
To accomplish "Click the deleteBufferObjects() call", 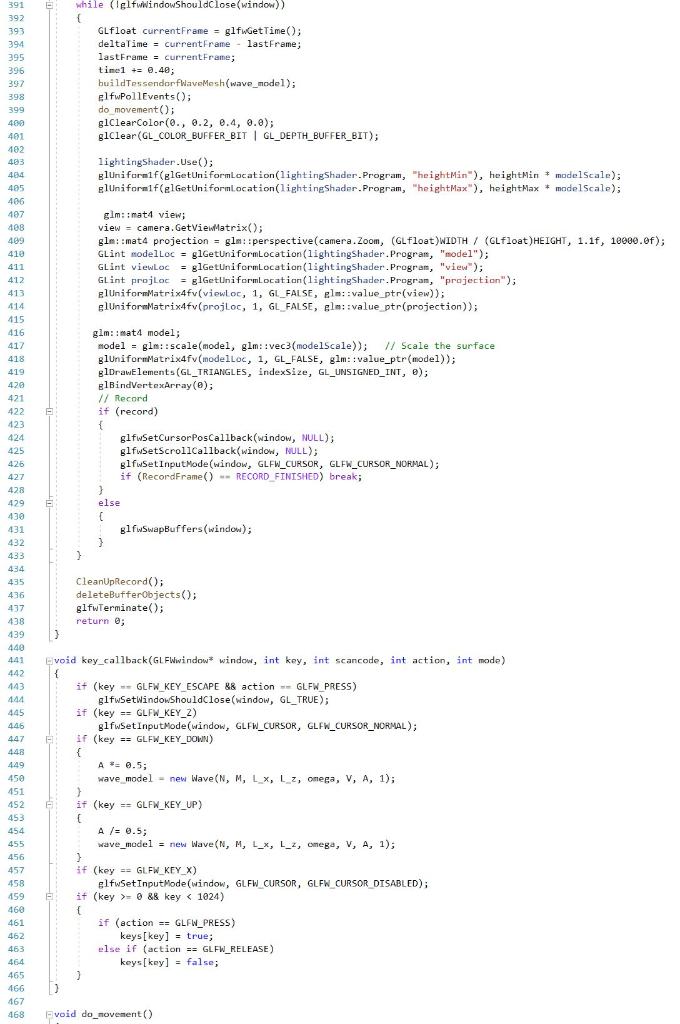I will pyautogui.click(x=136, y=594).
